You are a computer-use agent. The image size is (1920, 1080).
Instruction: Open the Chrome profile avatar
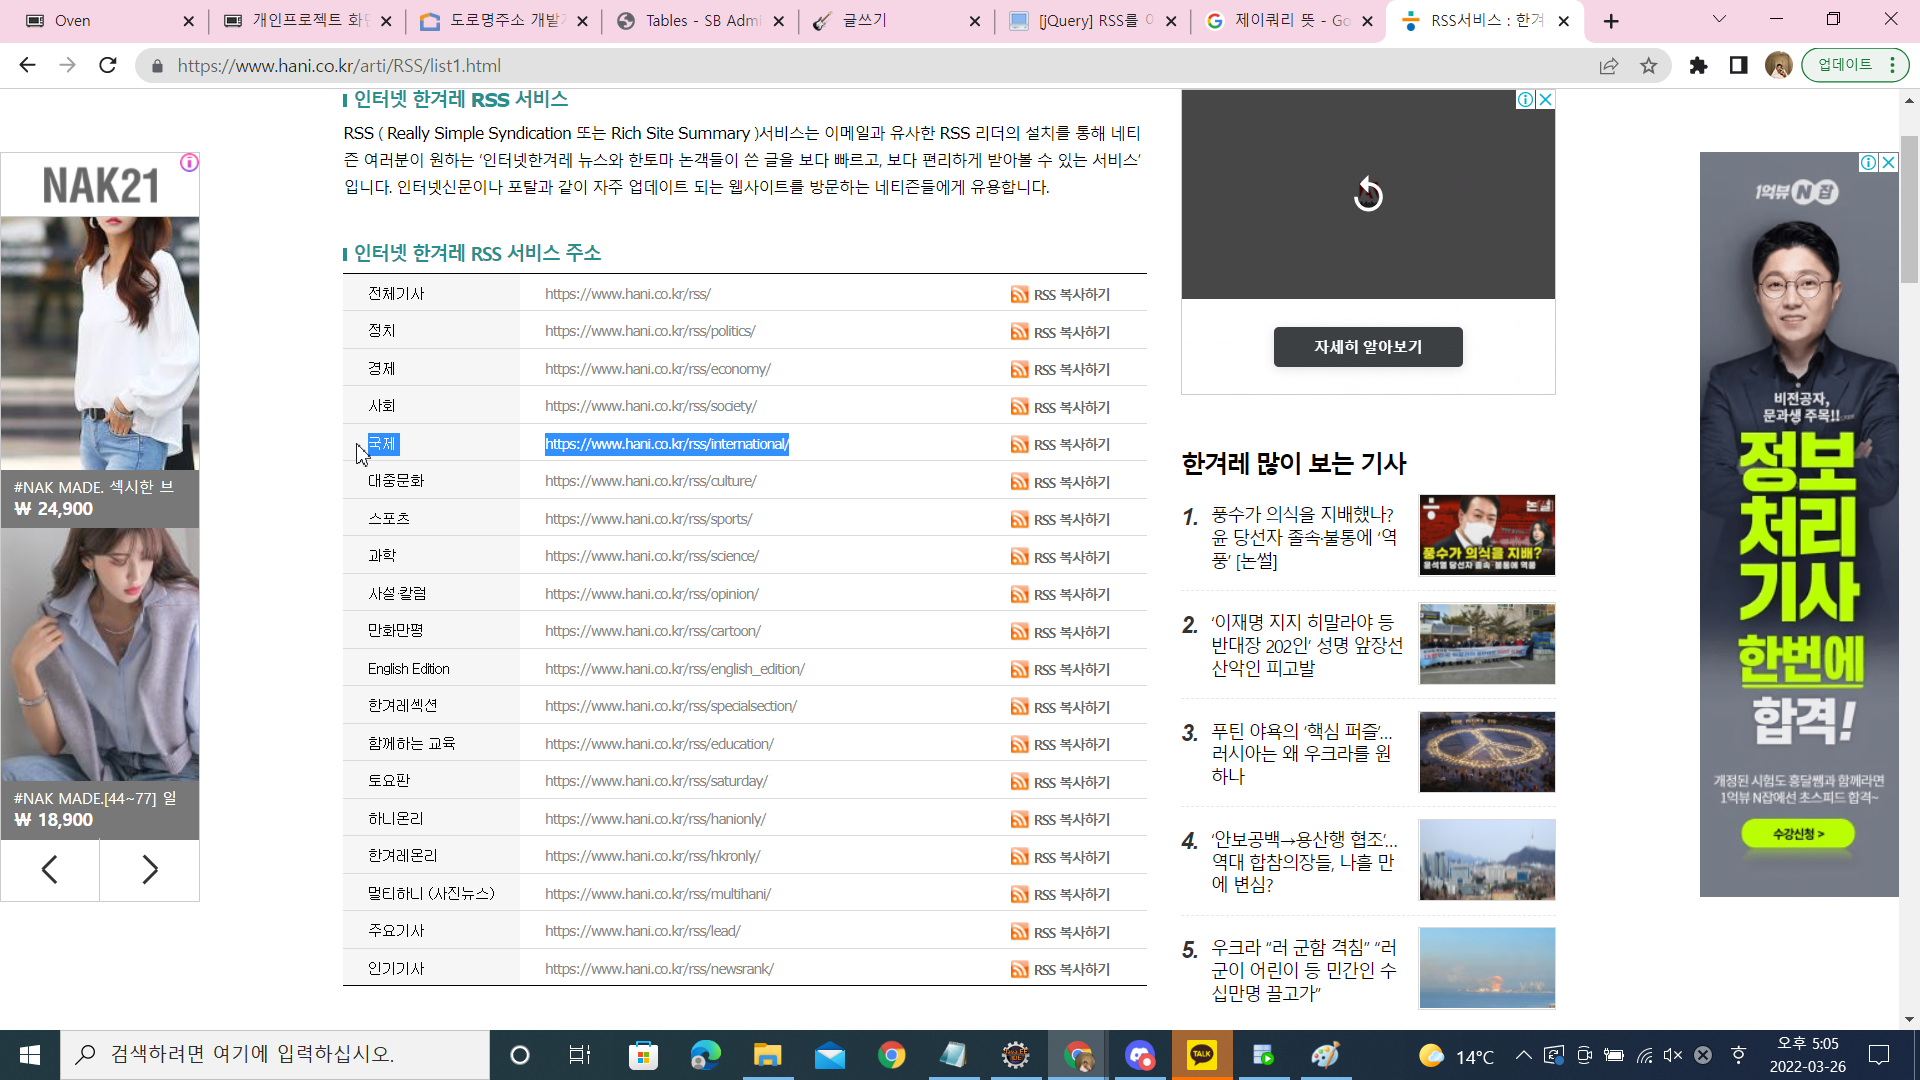(1778, 66)
